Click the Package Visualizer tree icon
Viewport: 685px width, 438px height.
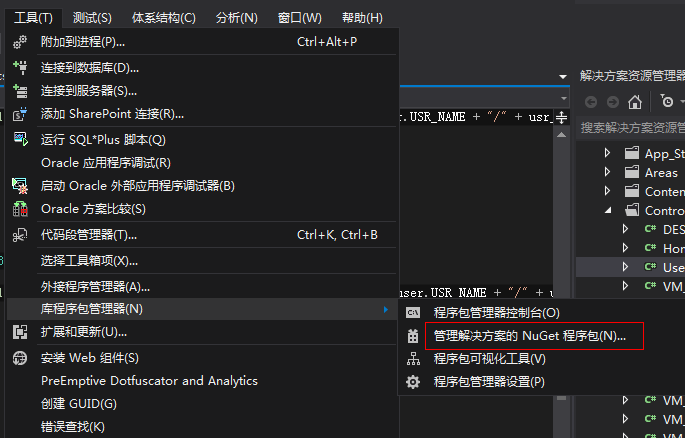(413, 359)
